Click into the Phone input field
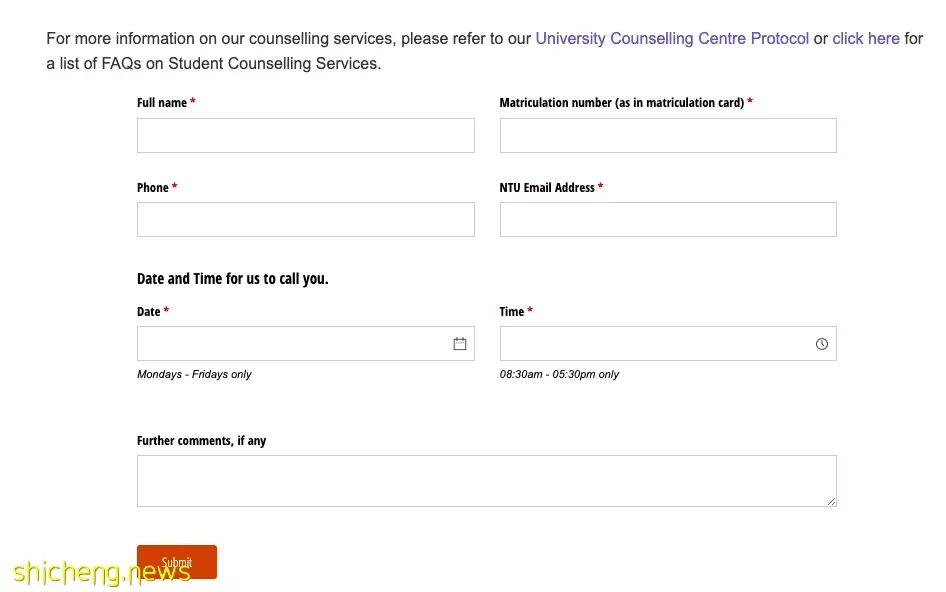Viewport: 946px width, 592px height. pos(306,219)
